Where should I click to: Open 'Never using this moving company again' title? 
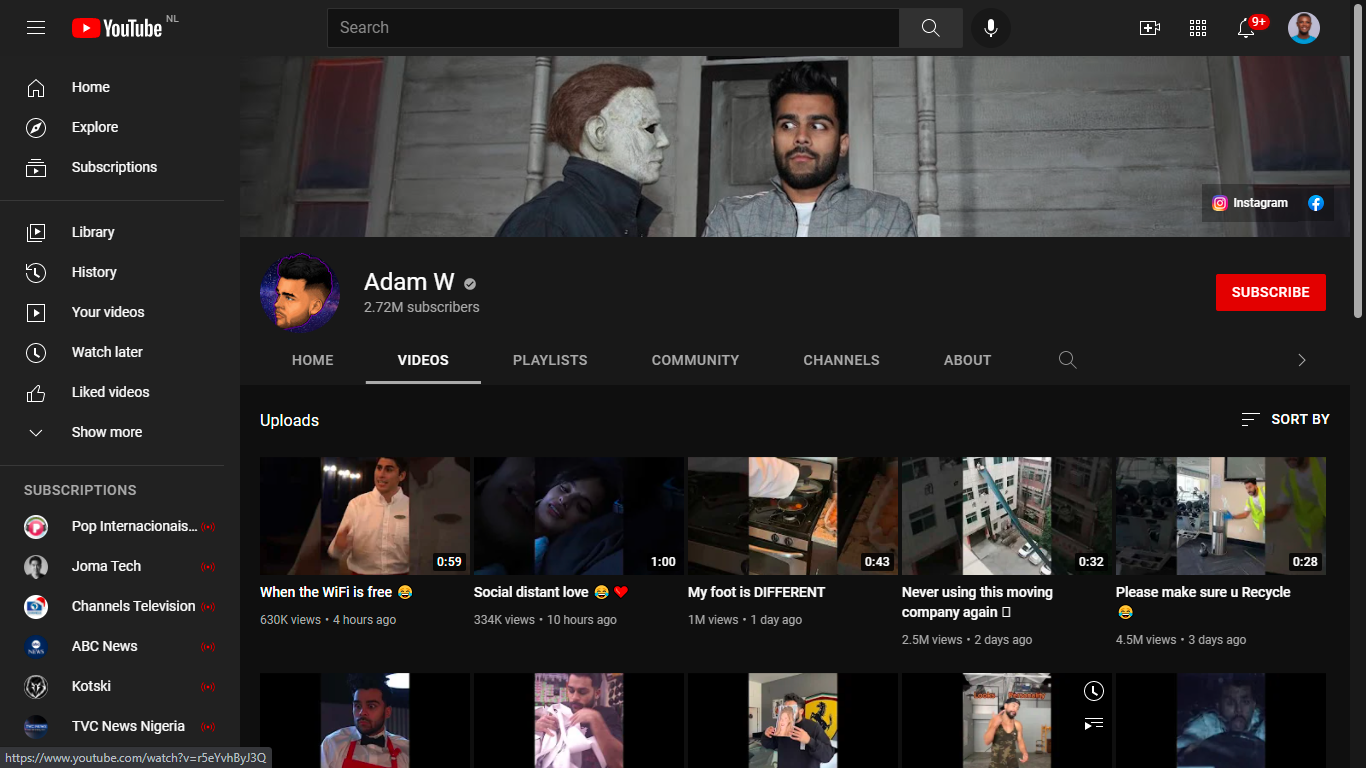pos(977,602)
